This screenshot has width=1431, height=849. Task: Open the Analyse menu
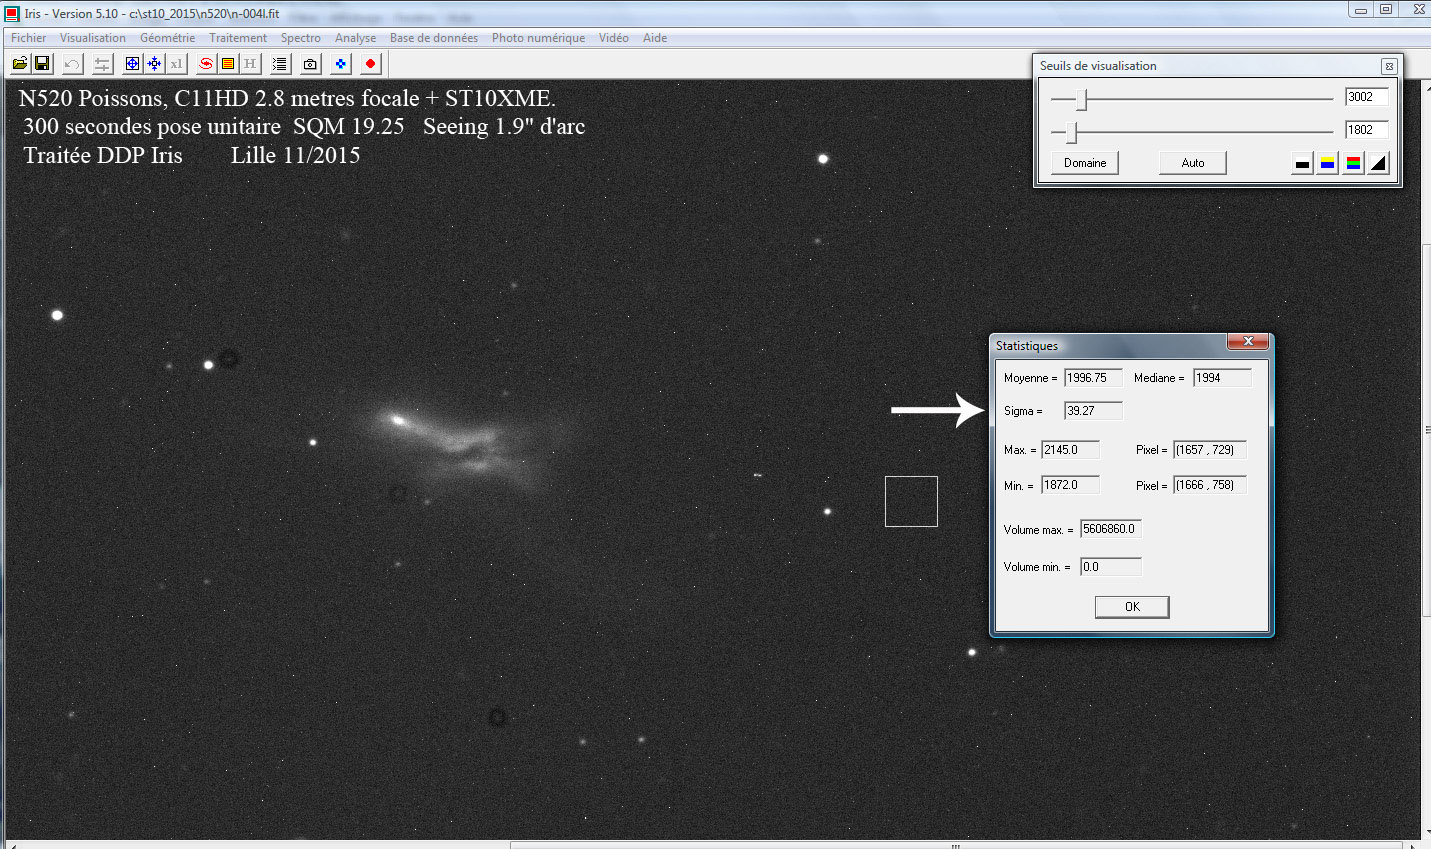click(356, 38)
